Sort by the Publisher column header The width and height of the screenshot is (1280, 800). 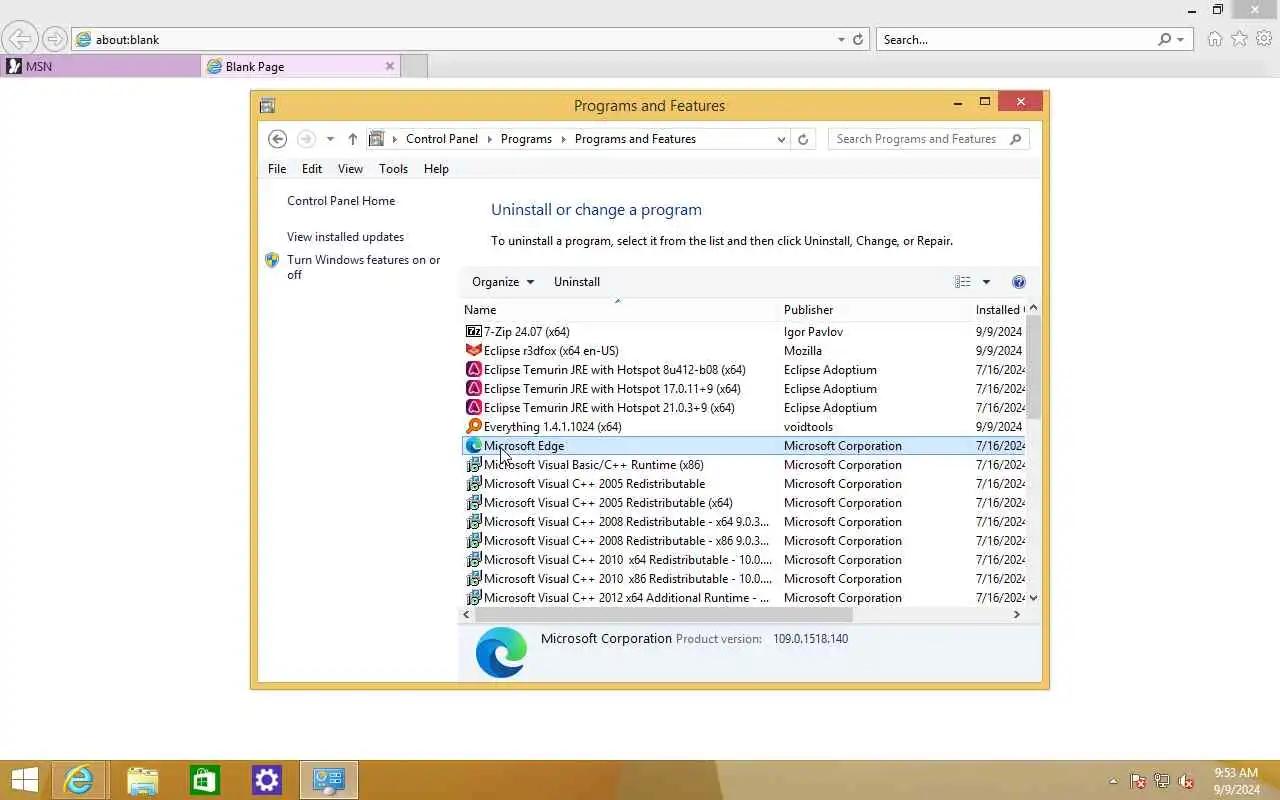tap(875, 310)
